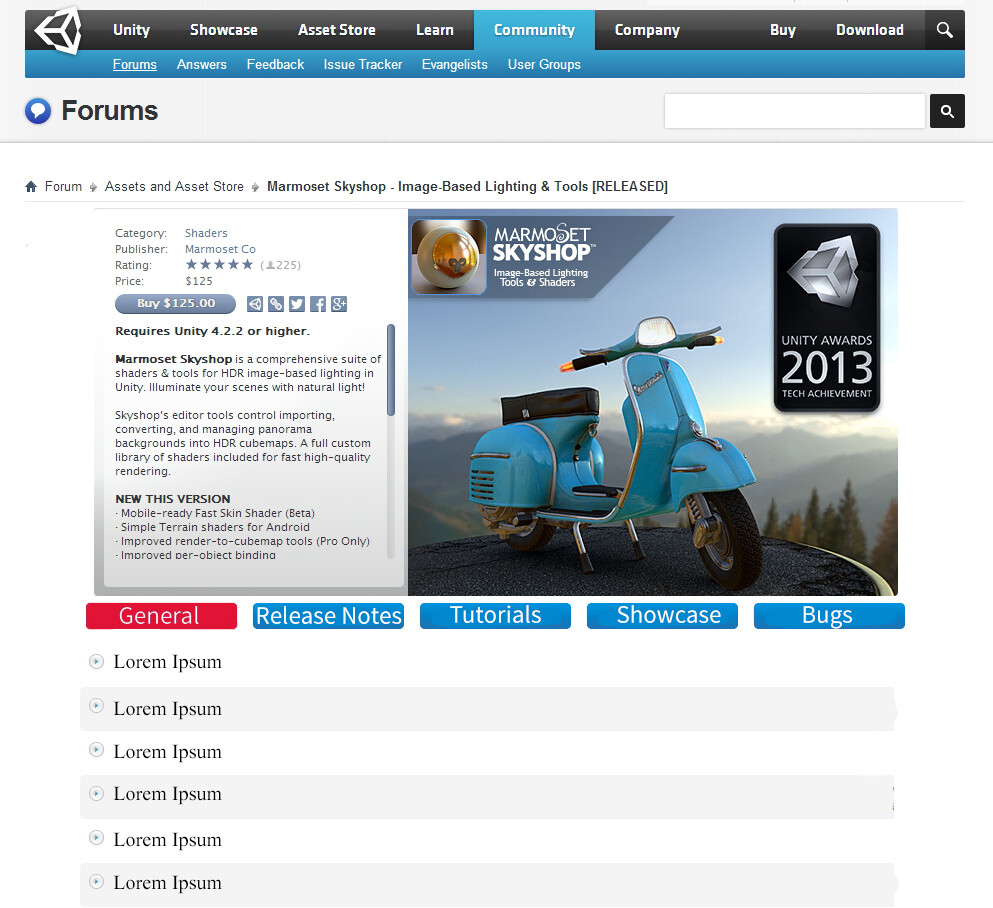Share on Google Plus icon

click(x=339, y=304)
